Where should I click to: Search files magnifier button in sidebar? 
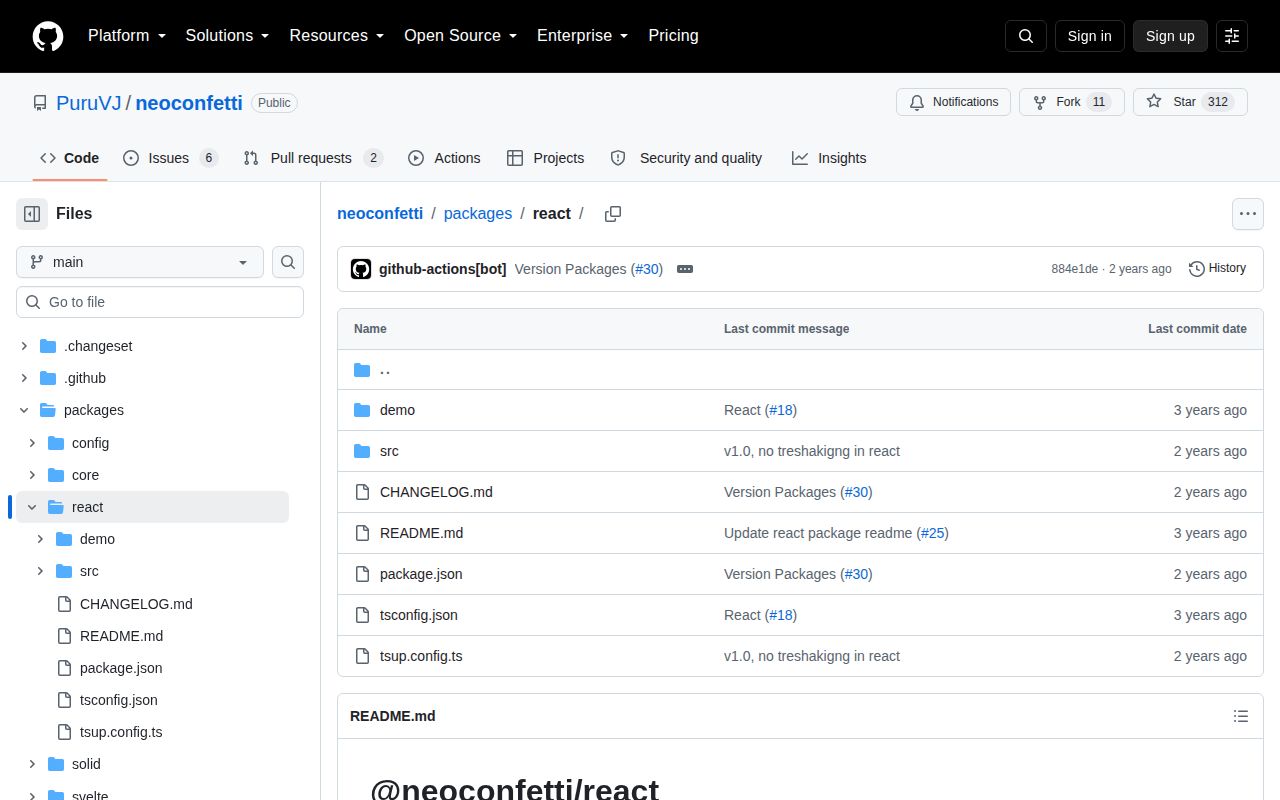288,262
